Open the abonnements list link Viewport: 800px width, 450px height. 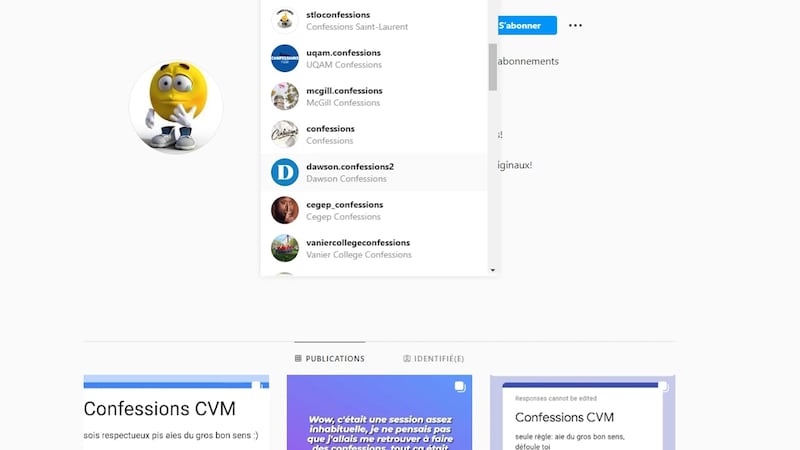tap(528, 61)
